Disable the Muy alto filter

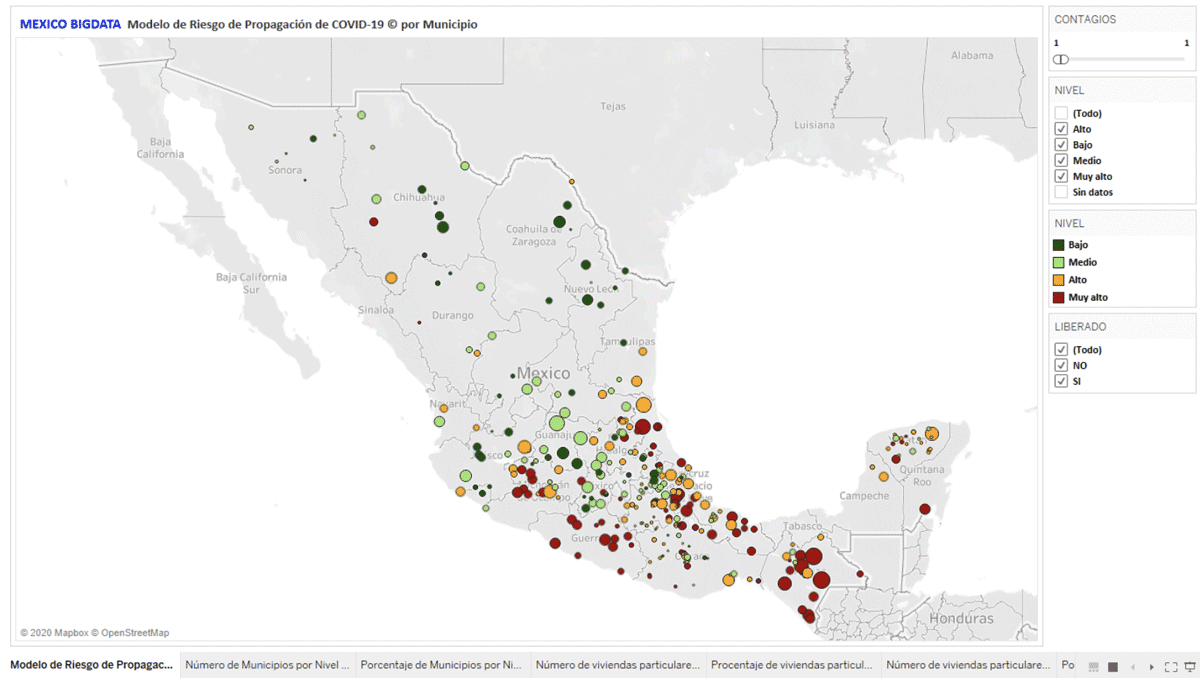1061,176
